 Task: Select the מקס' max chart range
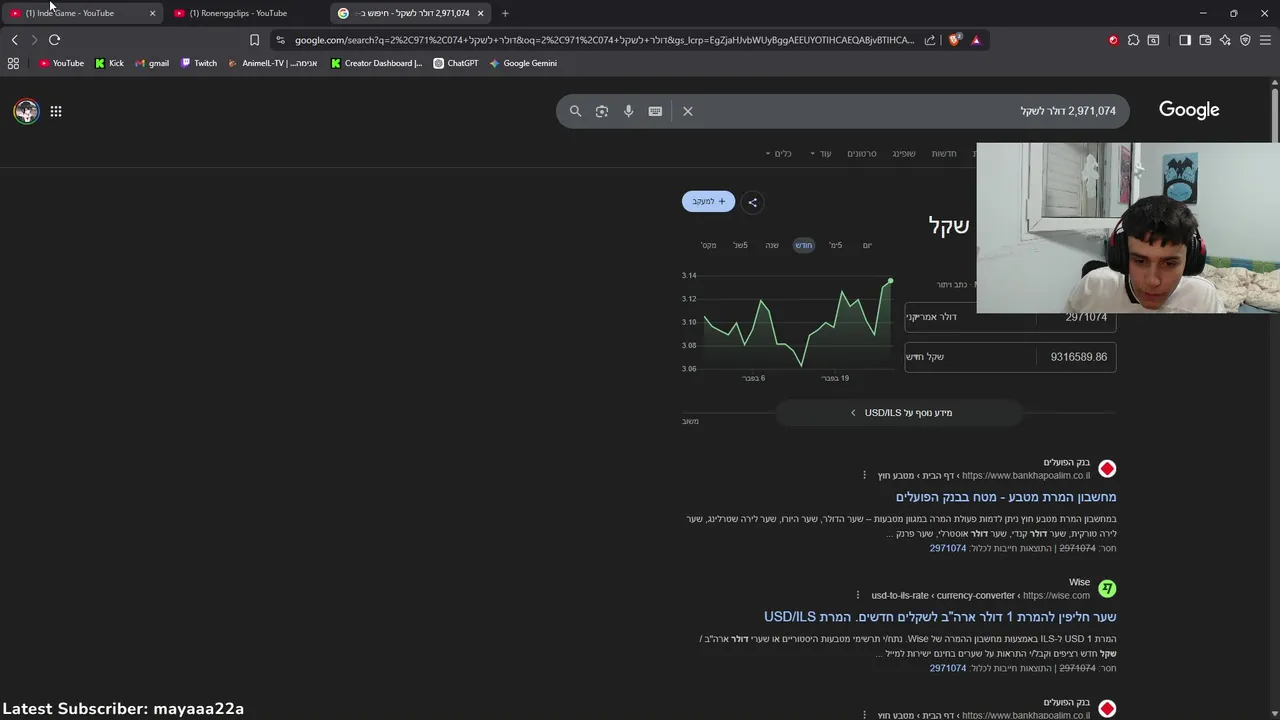(709, 245)
